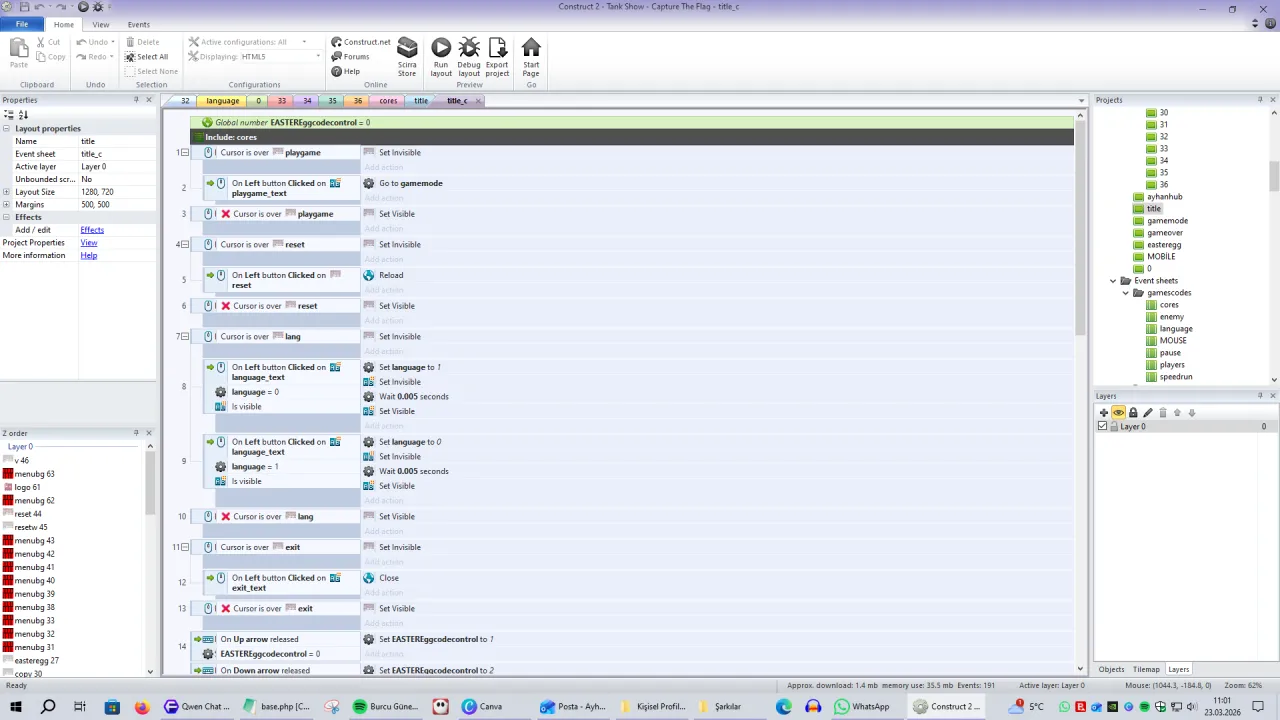Collapse event 1 using its minus box
Viewport: 1280px width, 720px height.
pyautogui.click(x=185, y=153)
